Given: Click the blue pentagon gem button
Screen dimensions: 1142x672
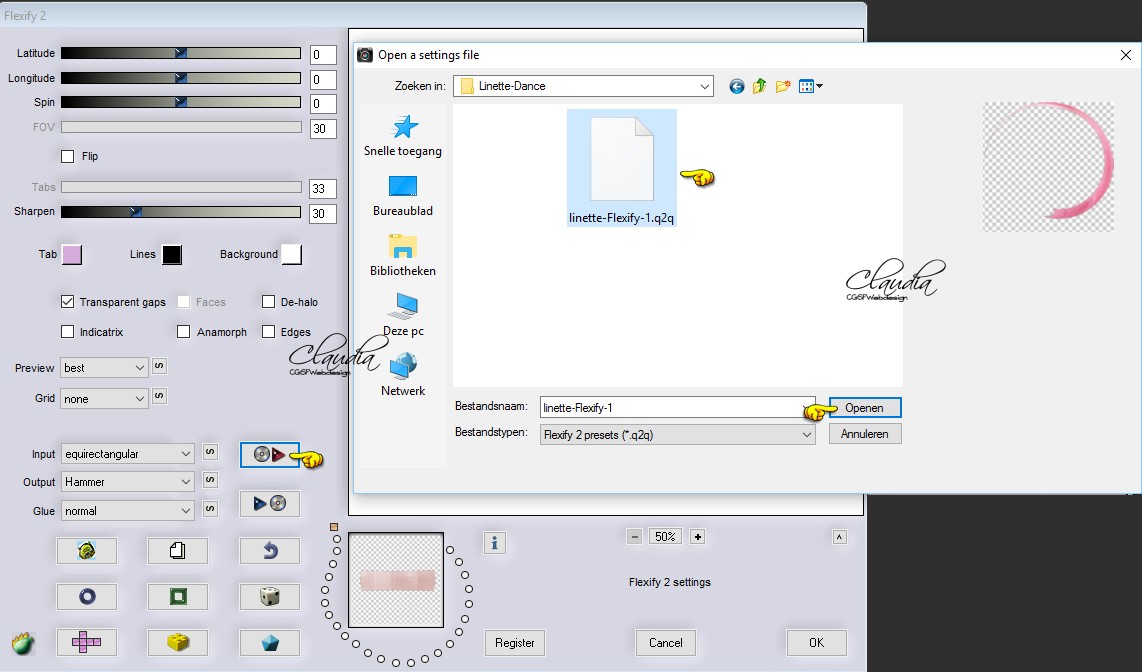Looking at the screenshot, I should (x=269, y=642).
